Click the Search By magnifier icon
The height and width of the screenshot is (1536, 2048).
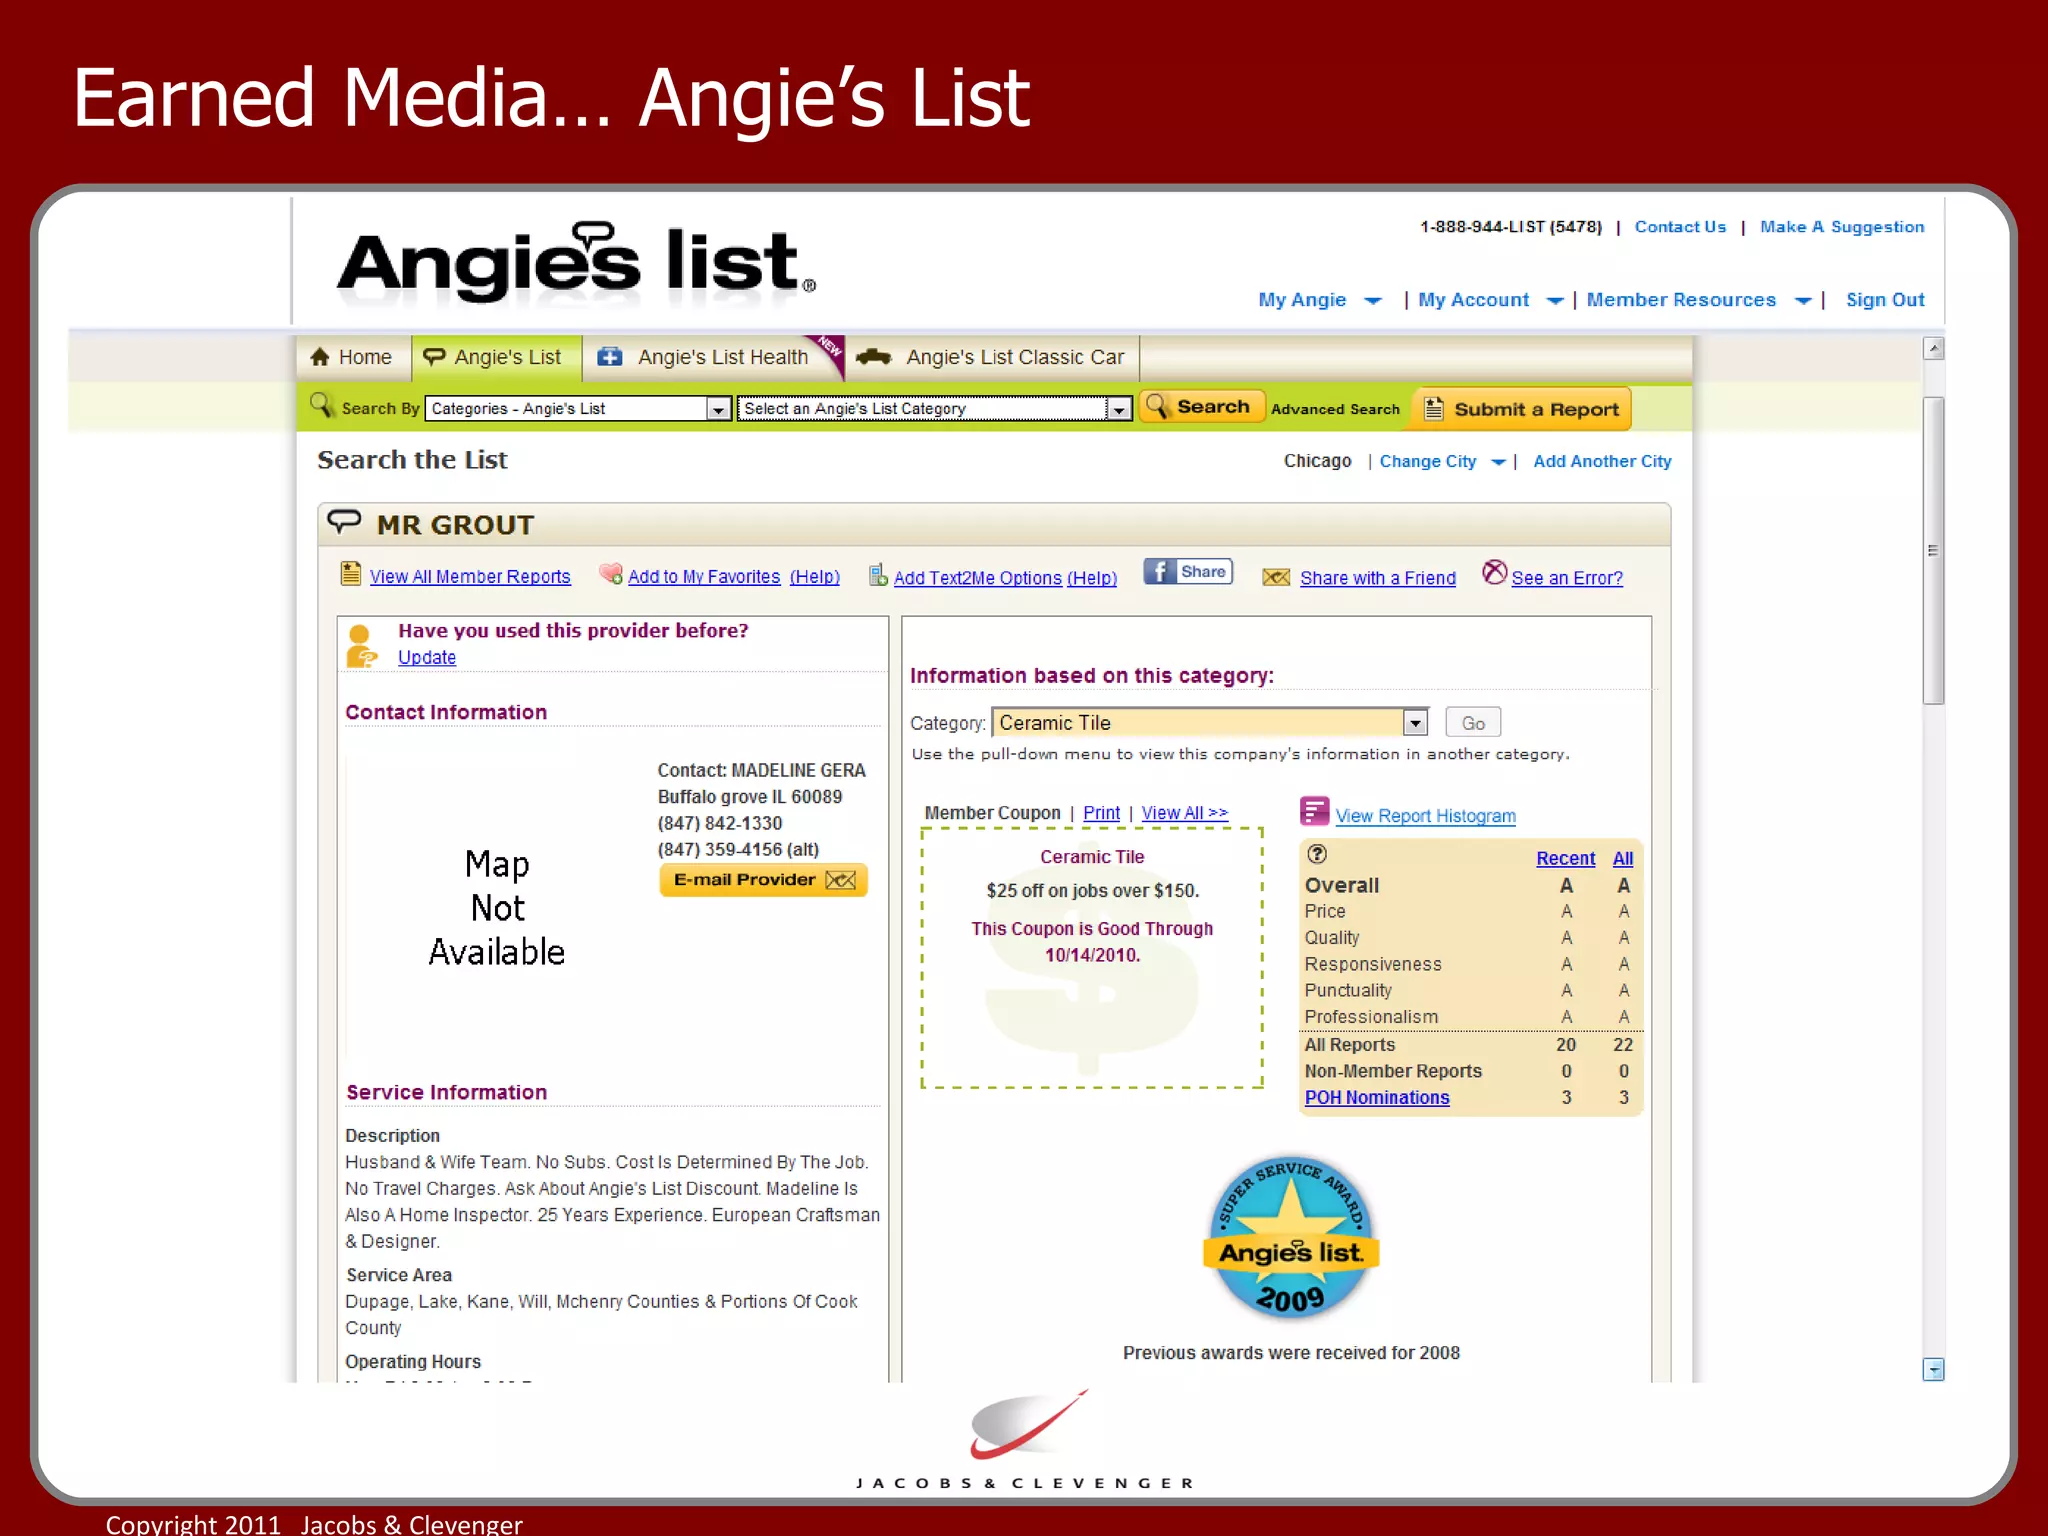pyautogui.click(x=322, y=406)
